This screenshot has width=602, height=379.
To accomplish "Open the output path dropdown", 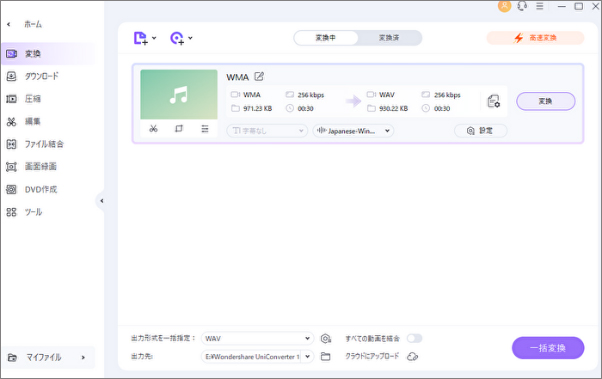I will (308, 357).
